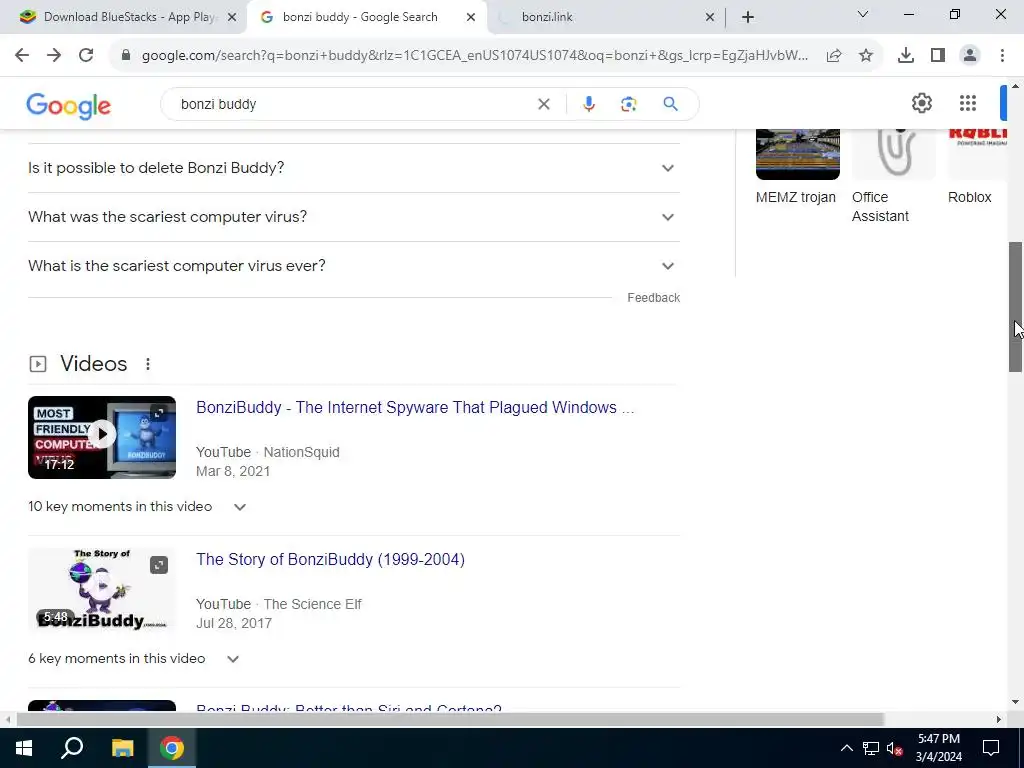Open Chrome profile avatar
The height and width of the screenshot is (768, 1024).
[970, 56]
